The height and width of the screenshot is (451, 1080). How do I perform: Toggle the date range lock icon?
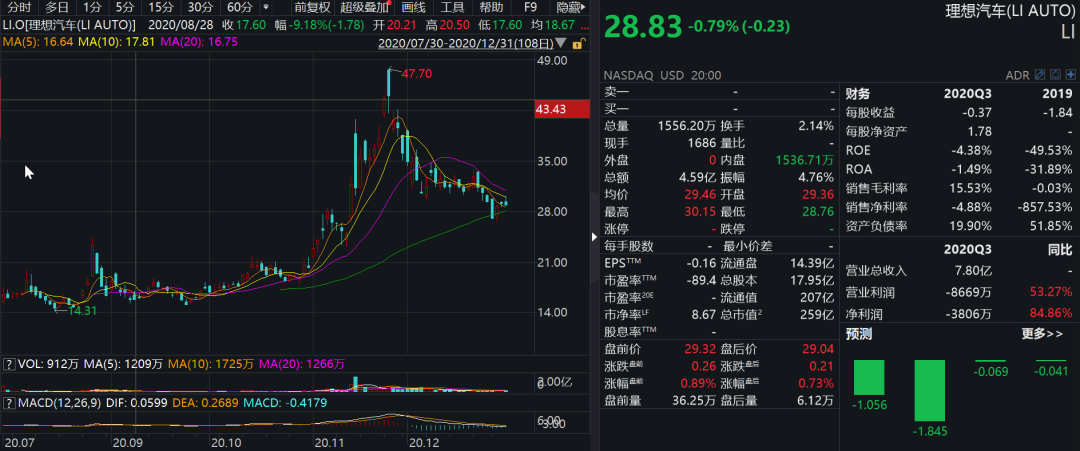[580, 43]
